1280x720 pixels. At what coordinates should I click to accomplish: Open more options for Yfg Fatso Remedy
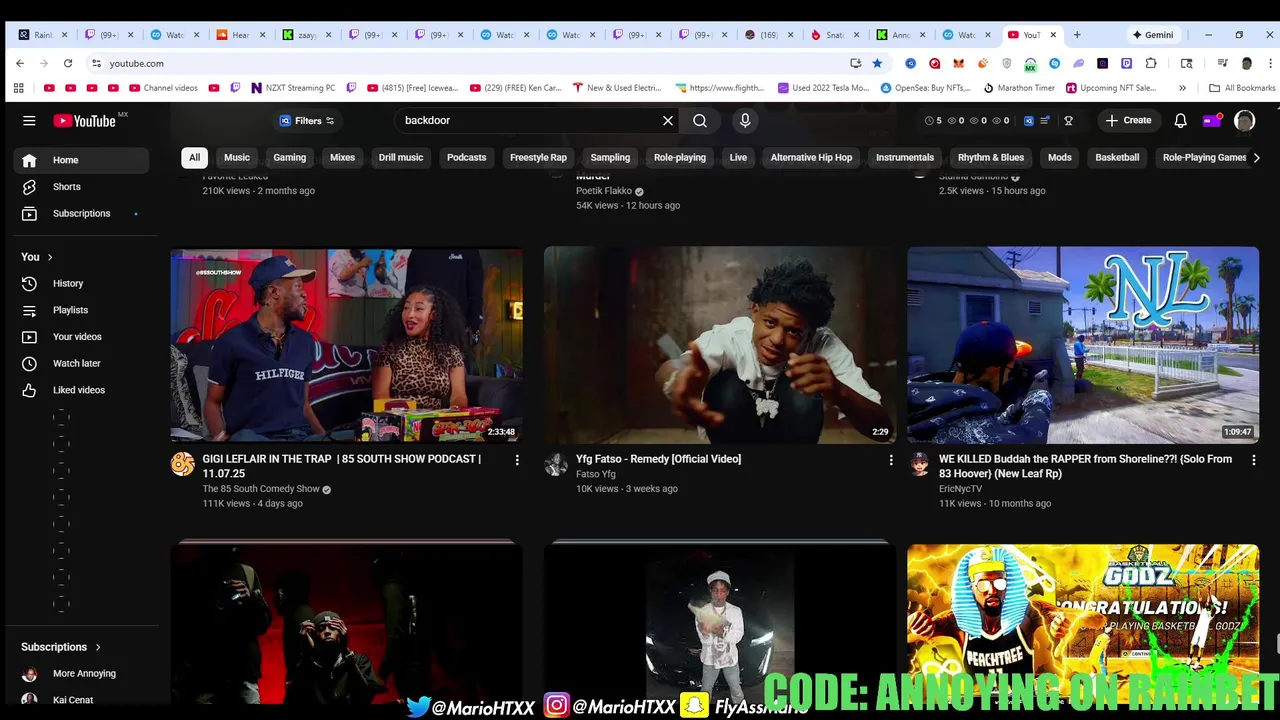pyautogui.click(x=891, y=460)
